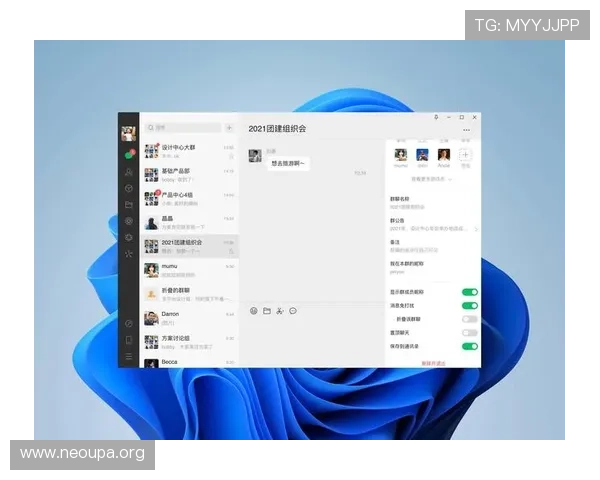Open 基础产品部 conversation
The width and height of the screenshot is (600, 480).
click(189, 175)
